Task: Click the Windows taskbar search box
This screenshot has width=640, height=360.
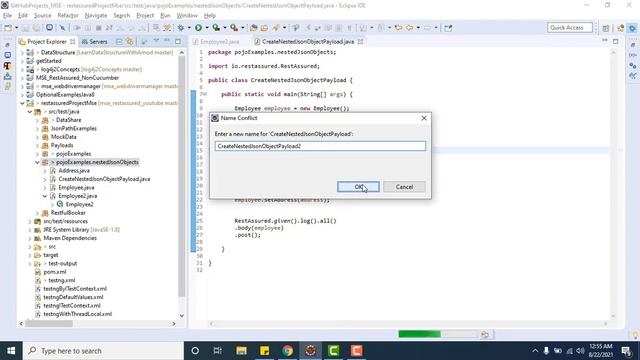Action: pos(103,351)
